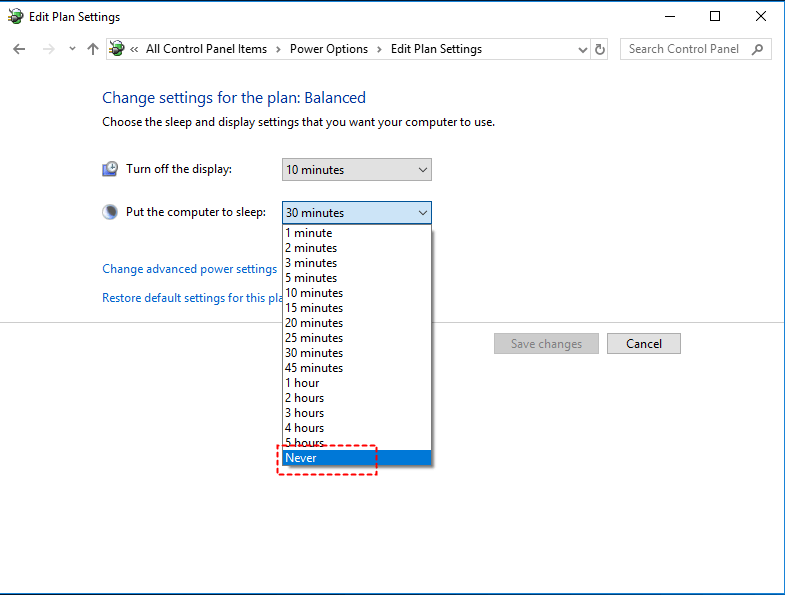Navigate to Power Options breadcrumb
785x595 pixels.
[x=328, y=49]
